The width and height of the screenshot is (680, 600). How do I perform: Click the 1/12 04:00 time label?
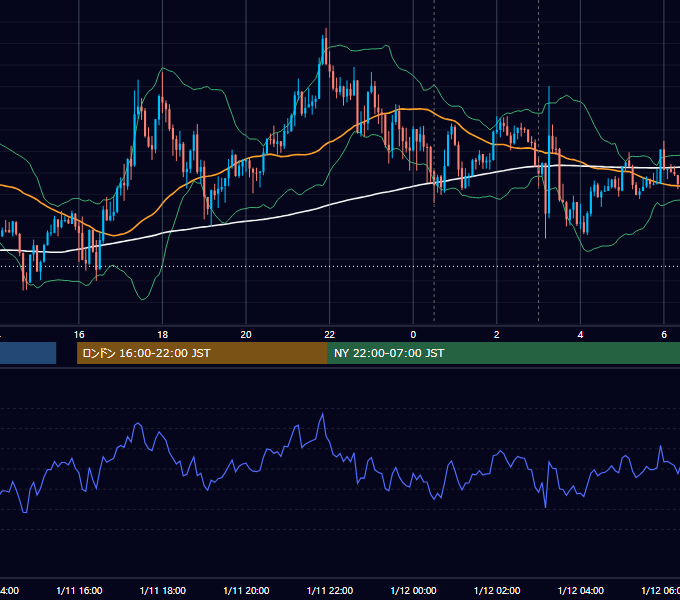pyautogui.click(x=581, y=590)
